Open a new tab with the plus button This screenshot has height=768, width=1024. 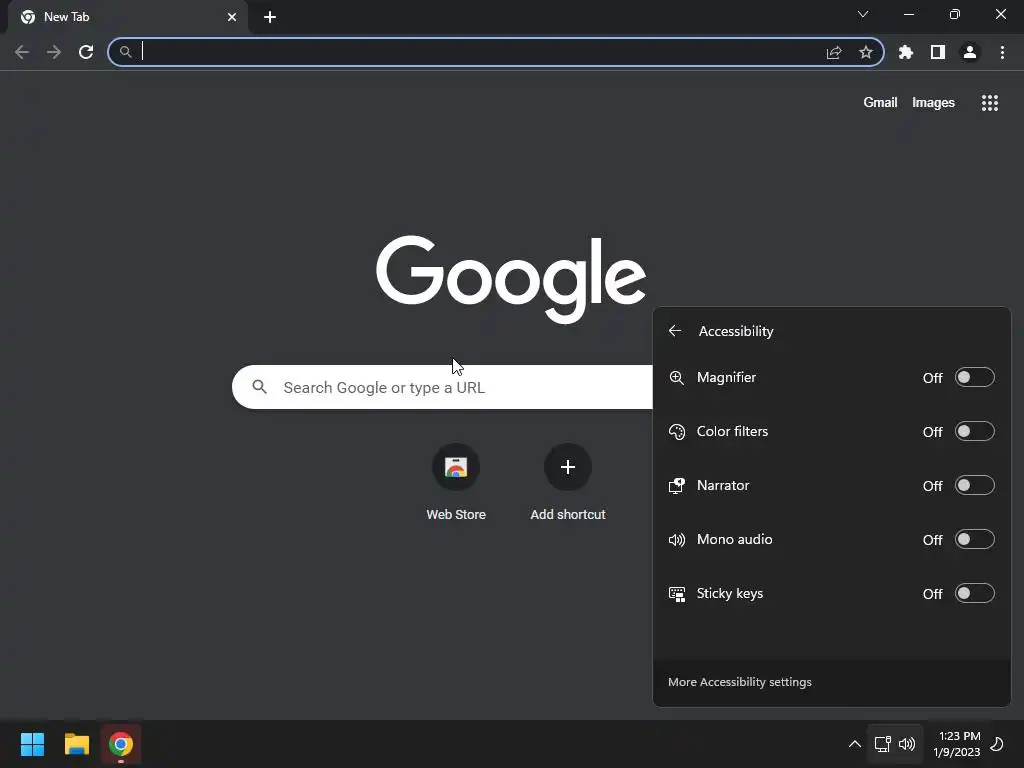[x=270, y=17]
